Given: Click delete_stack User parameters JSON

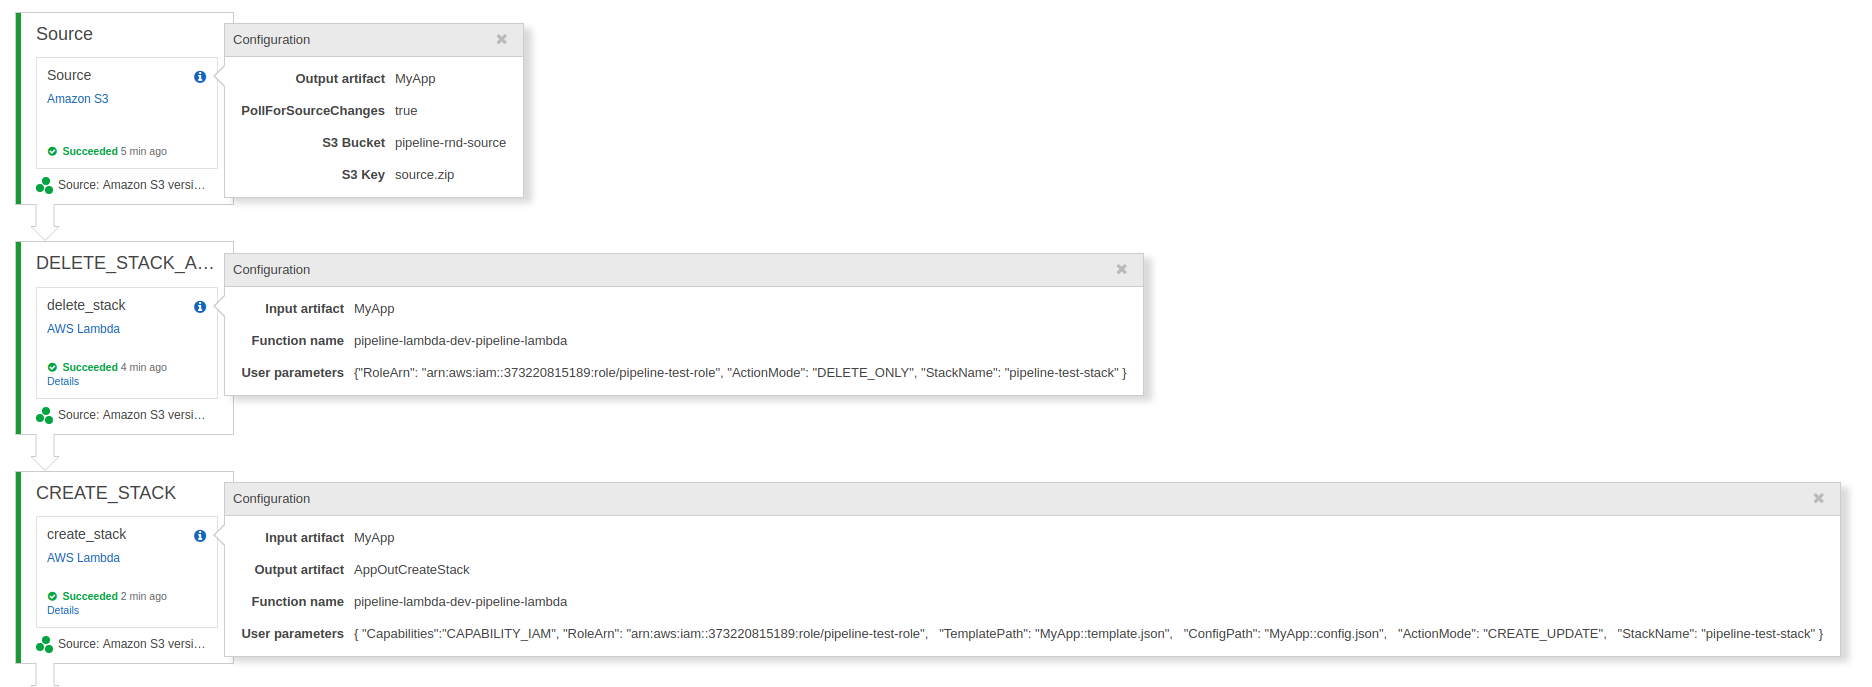Looking at the screenshot, I should point(740,373).
